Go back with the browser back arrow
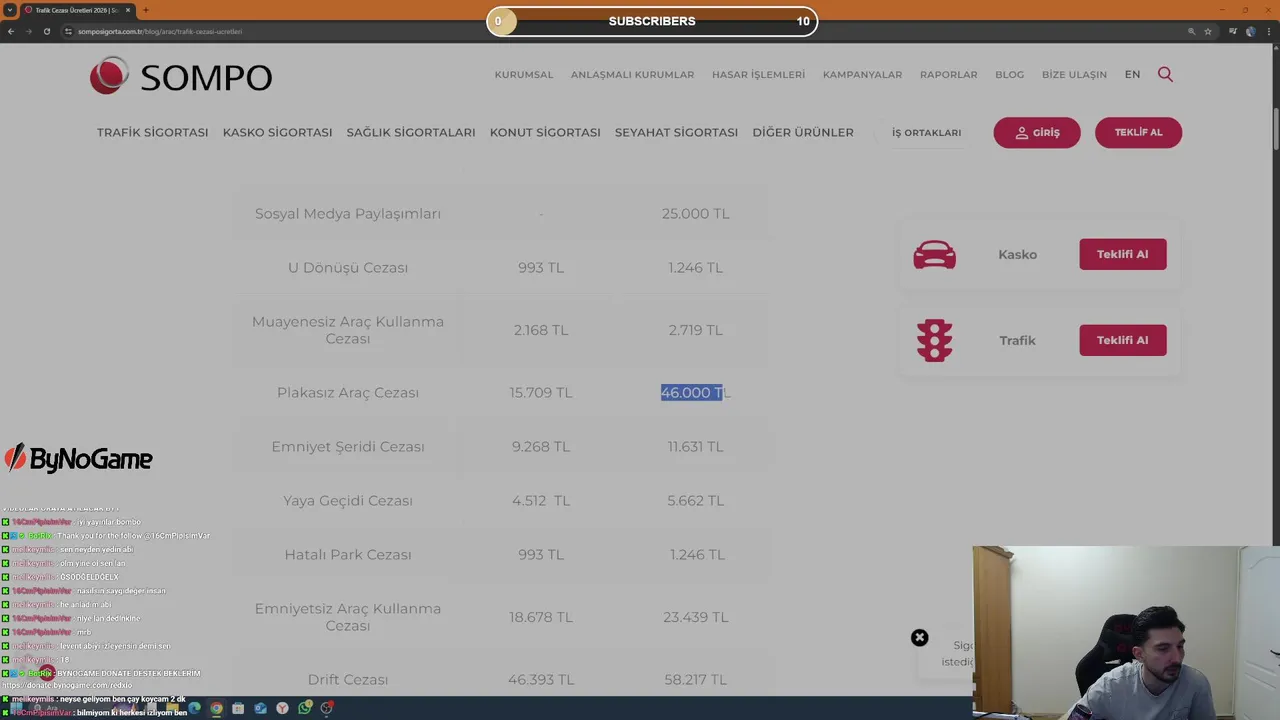 pyautogui.click(x=11, y=31)
